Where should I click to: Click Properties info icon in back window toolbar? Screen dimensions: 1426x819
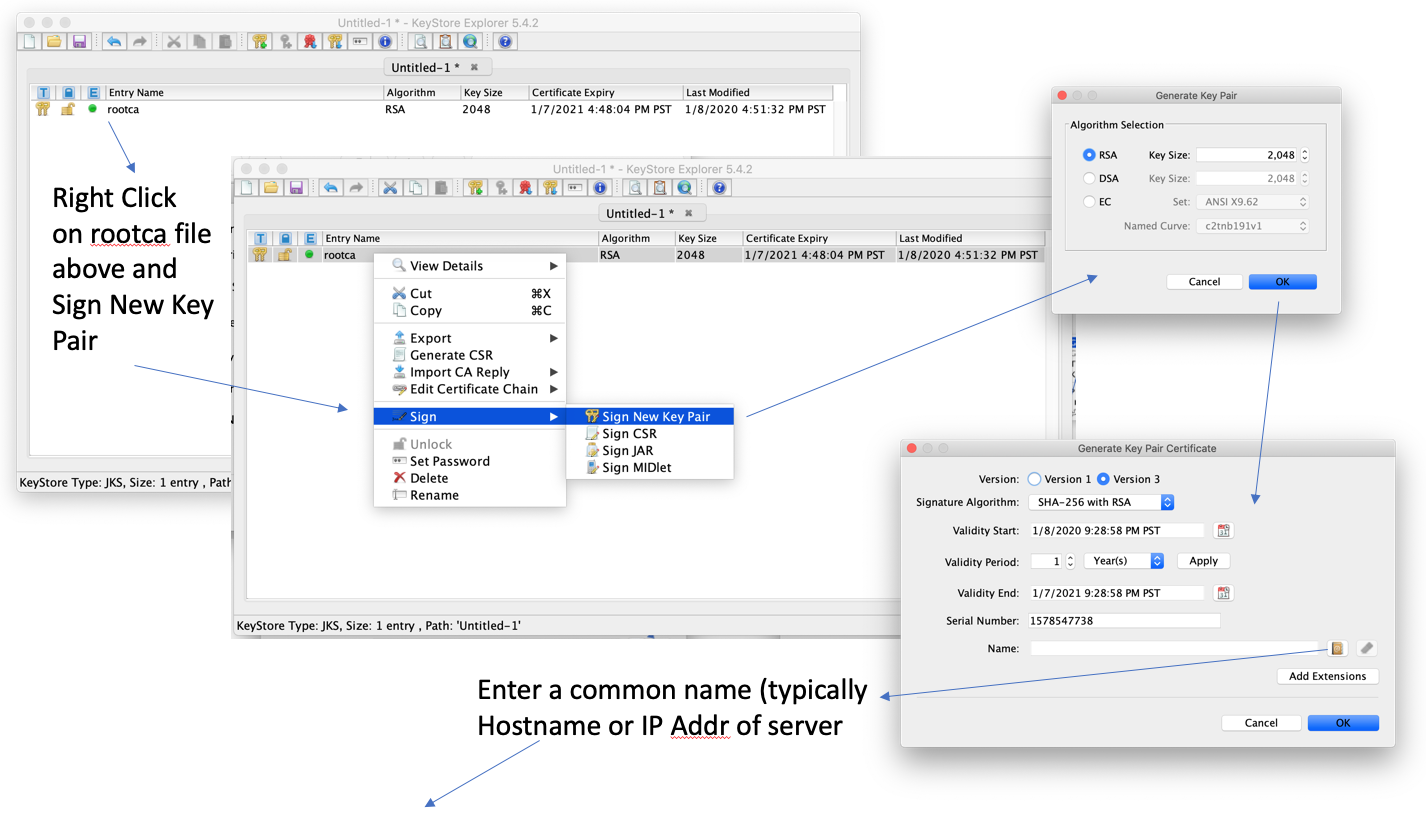click(384, 42)
